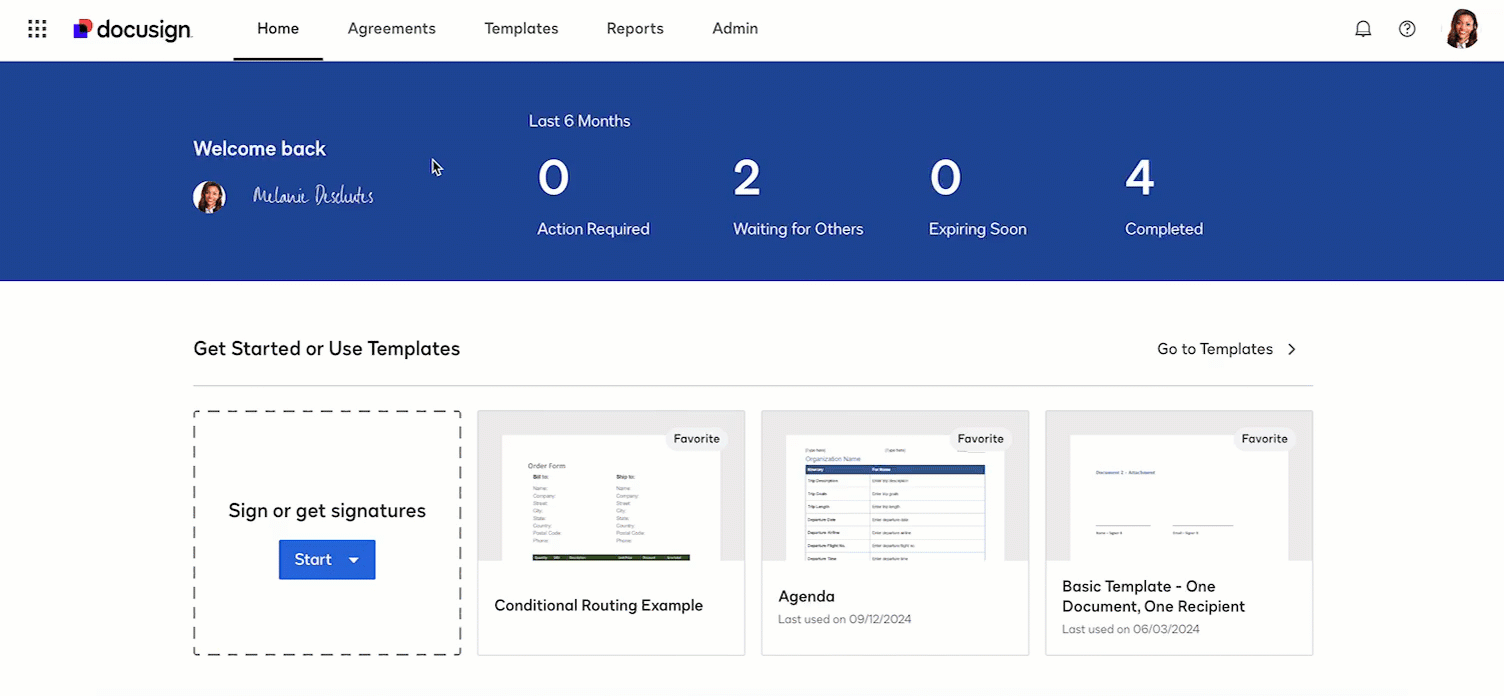Screen dimensions: 1504x696
Task: Open the Templates tab
Action: (521, 29)
